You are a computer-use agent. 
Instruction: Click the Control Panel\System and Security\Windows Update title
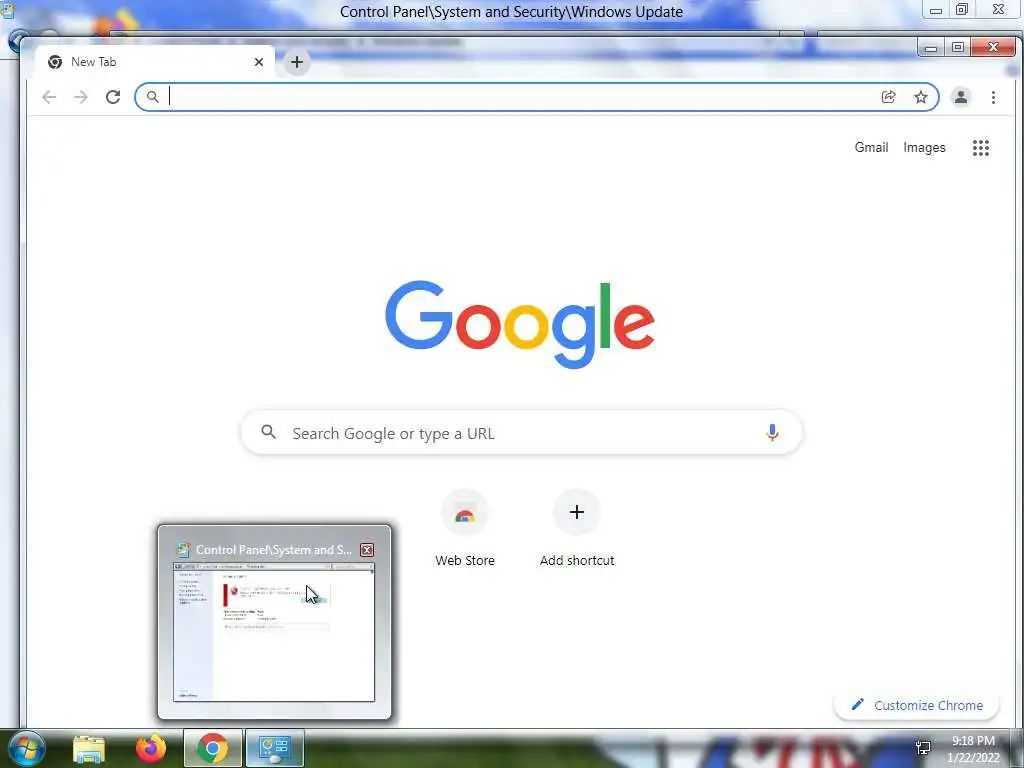click(x=511, y=12)
